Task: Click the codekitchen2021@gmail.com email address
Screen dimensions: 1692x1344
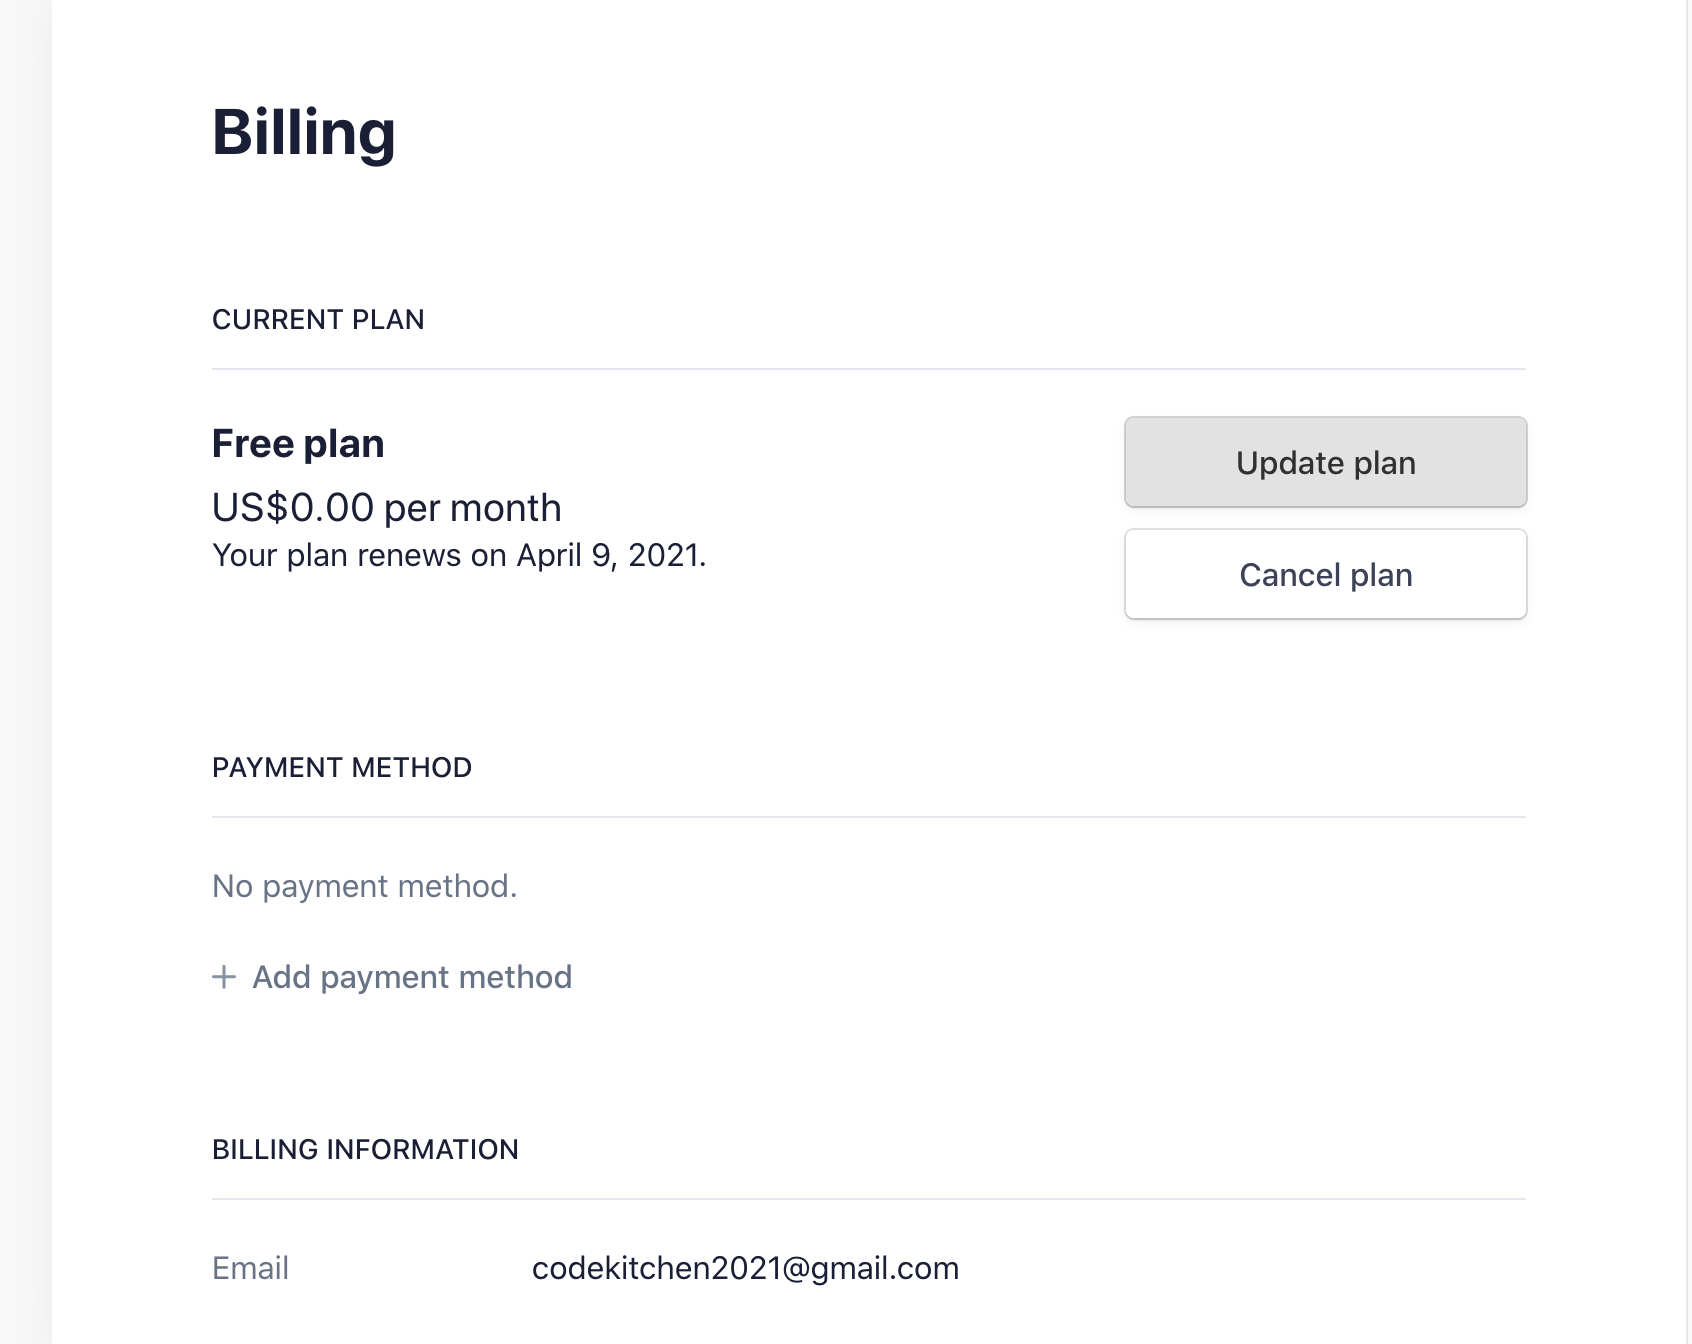Action: click(x=745, y=1268)
